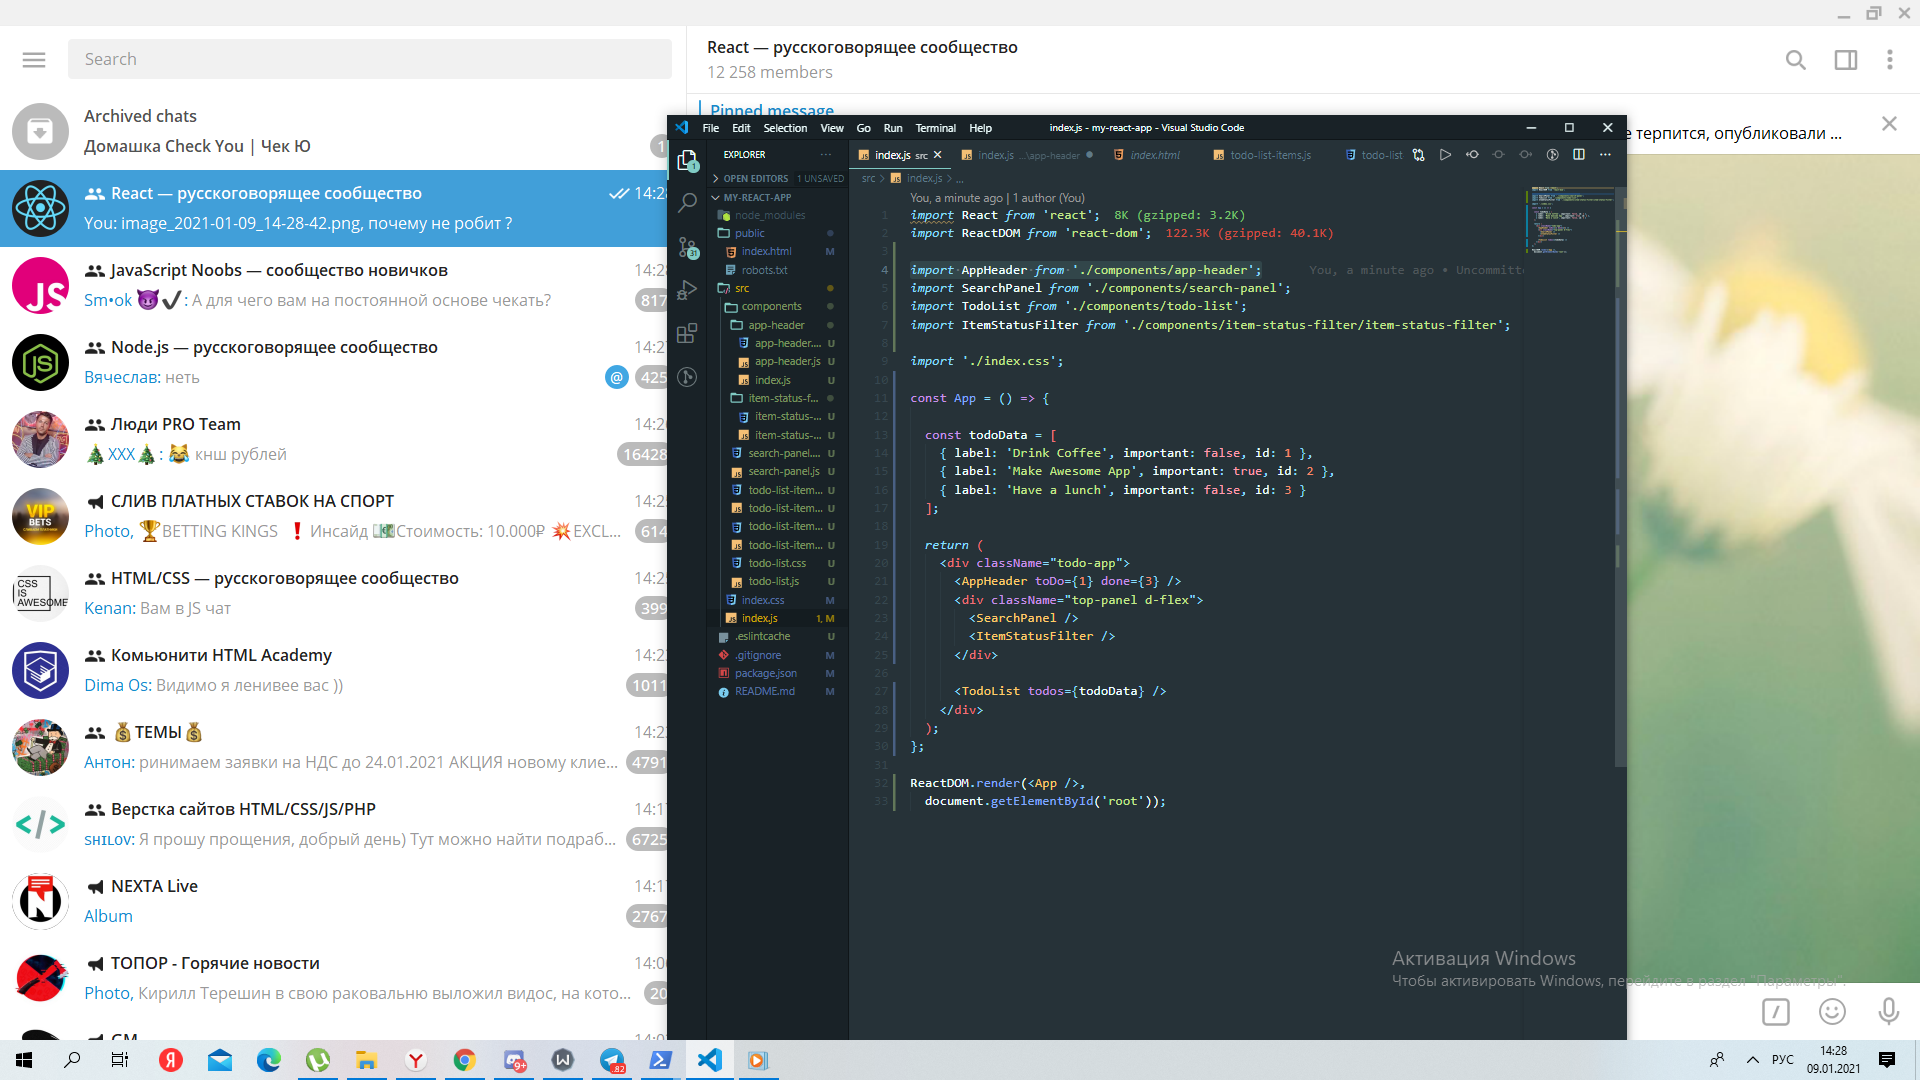Viewport: 1920px width, 1080px height.
Task: Open the File menu in VS Code
Action: [711, 128]
